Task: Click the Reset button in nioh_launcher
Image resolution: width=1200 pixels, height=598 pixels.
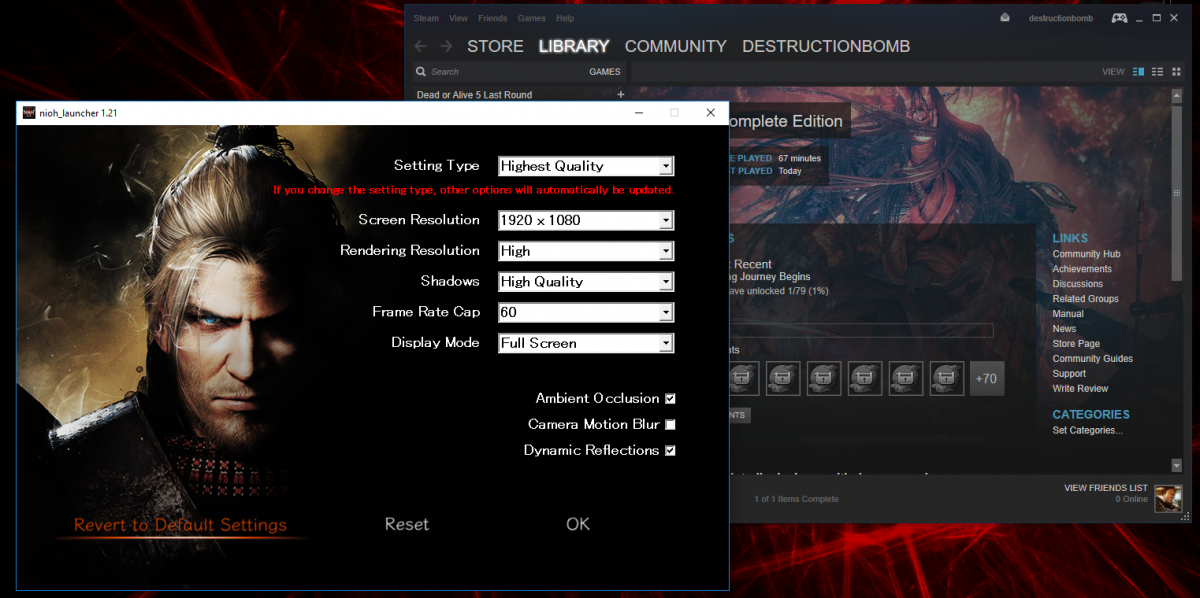Action: [x=407, y=524]
